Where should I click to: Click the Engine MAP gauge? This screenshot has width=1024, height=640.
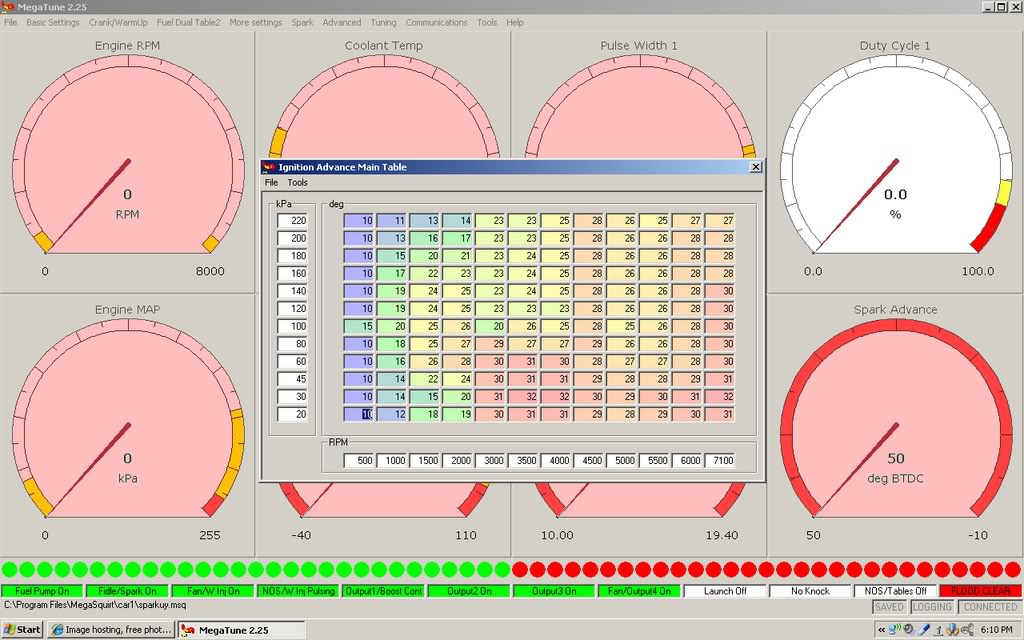127,427
